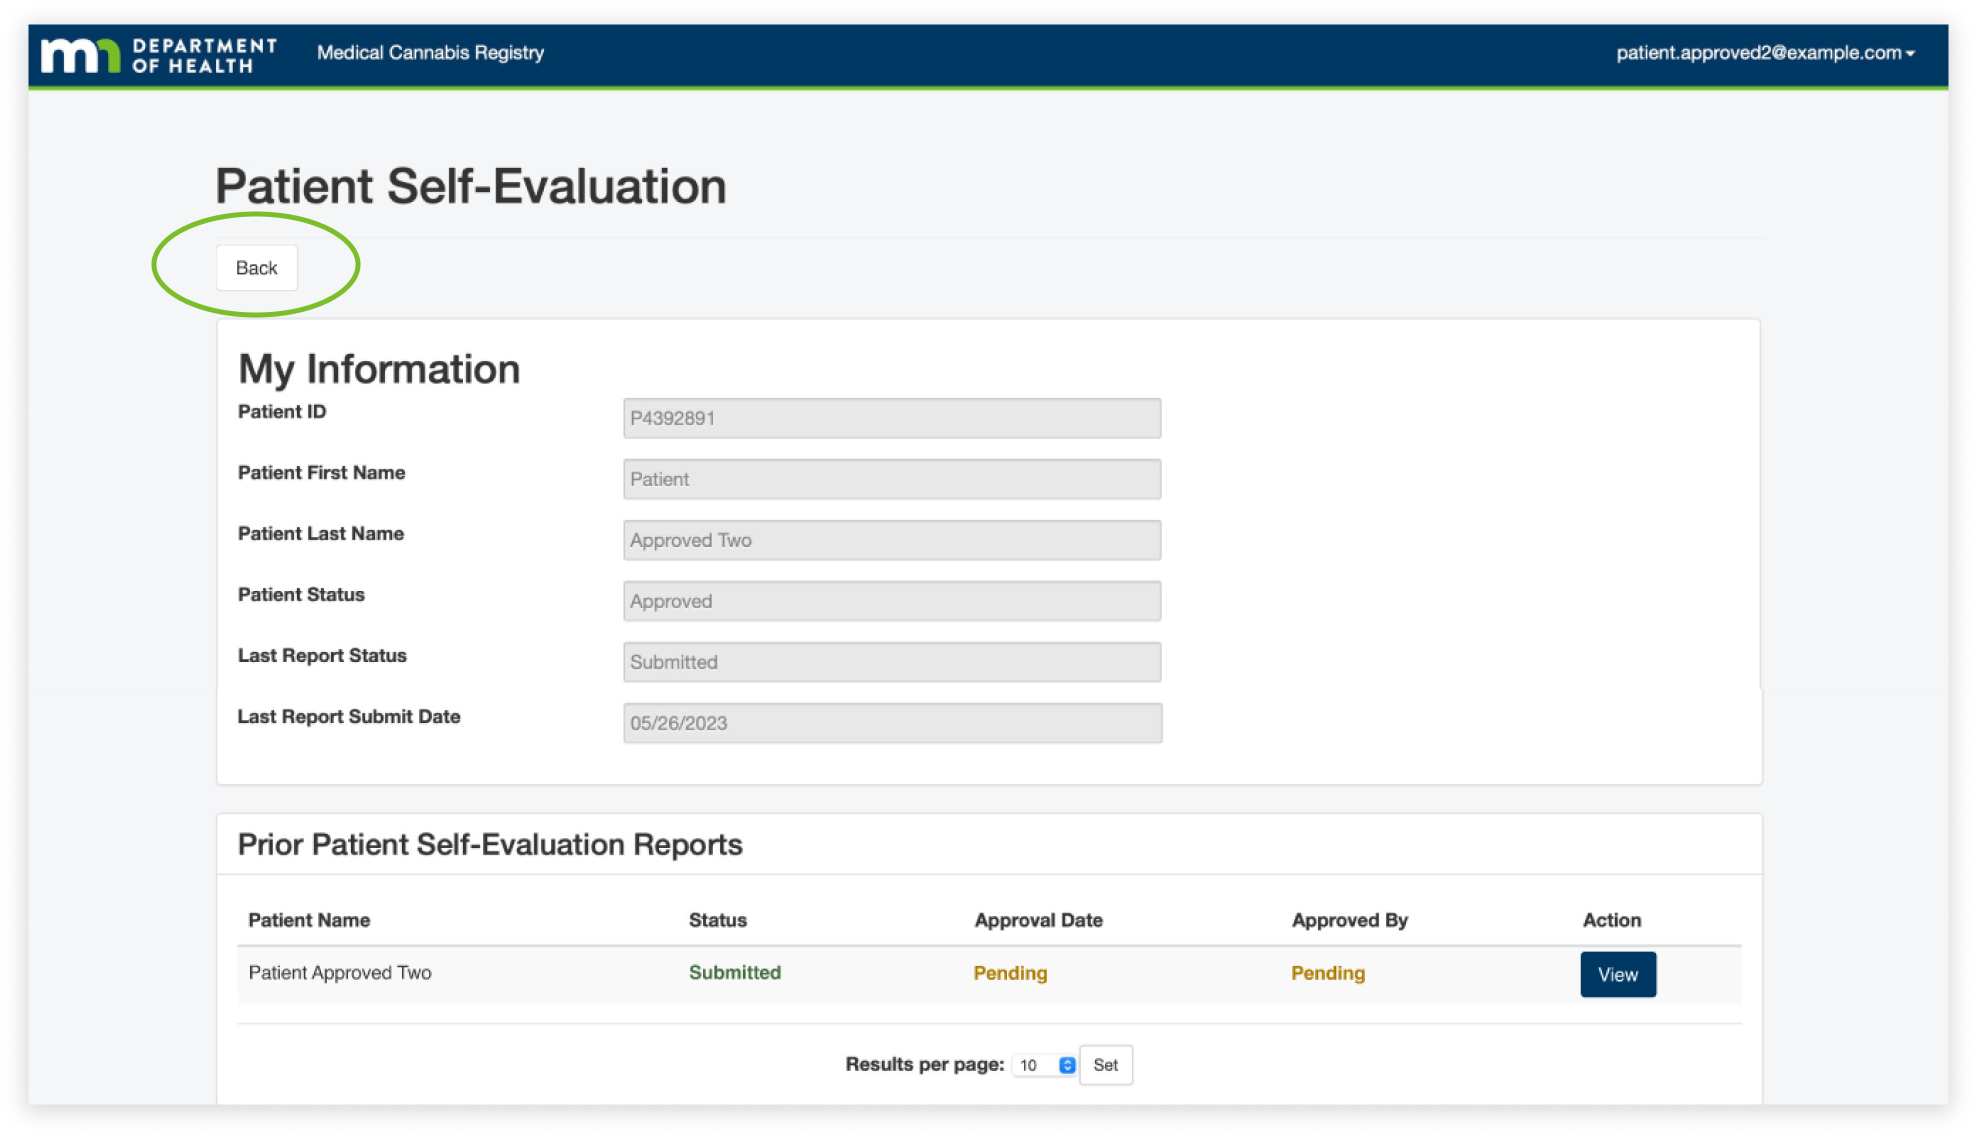Click the Minnesota Department of Health logo
Viewport: 1977px width, 1137px height.
point(158,55)
